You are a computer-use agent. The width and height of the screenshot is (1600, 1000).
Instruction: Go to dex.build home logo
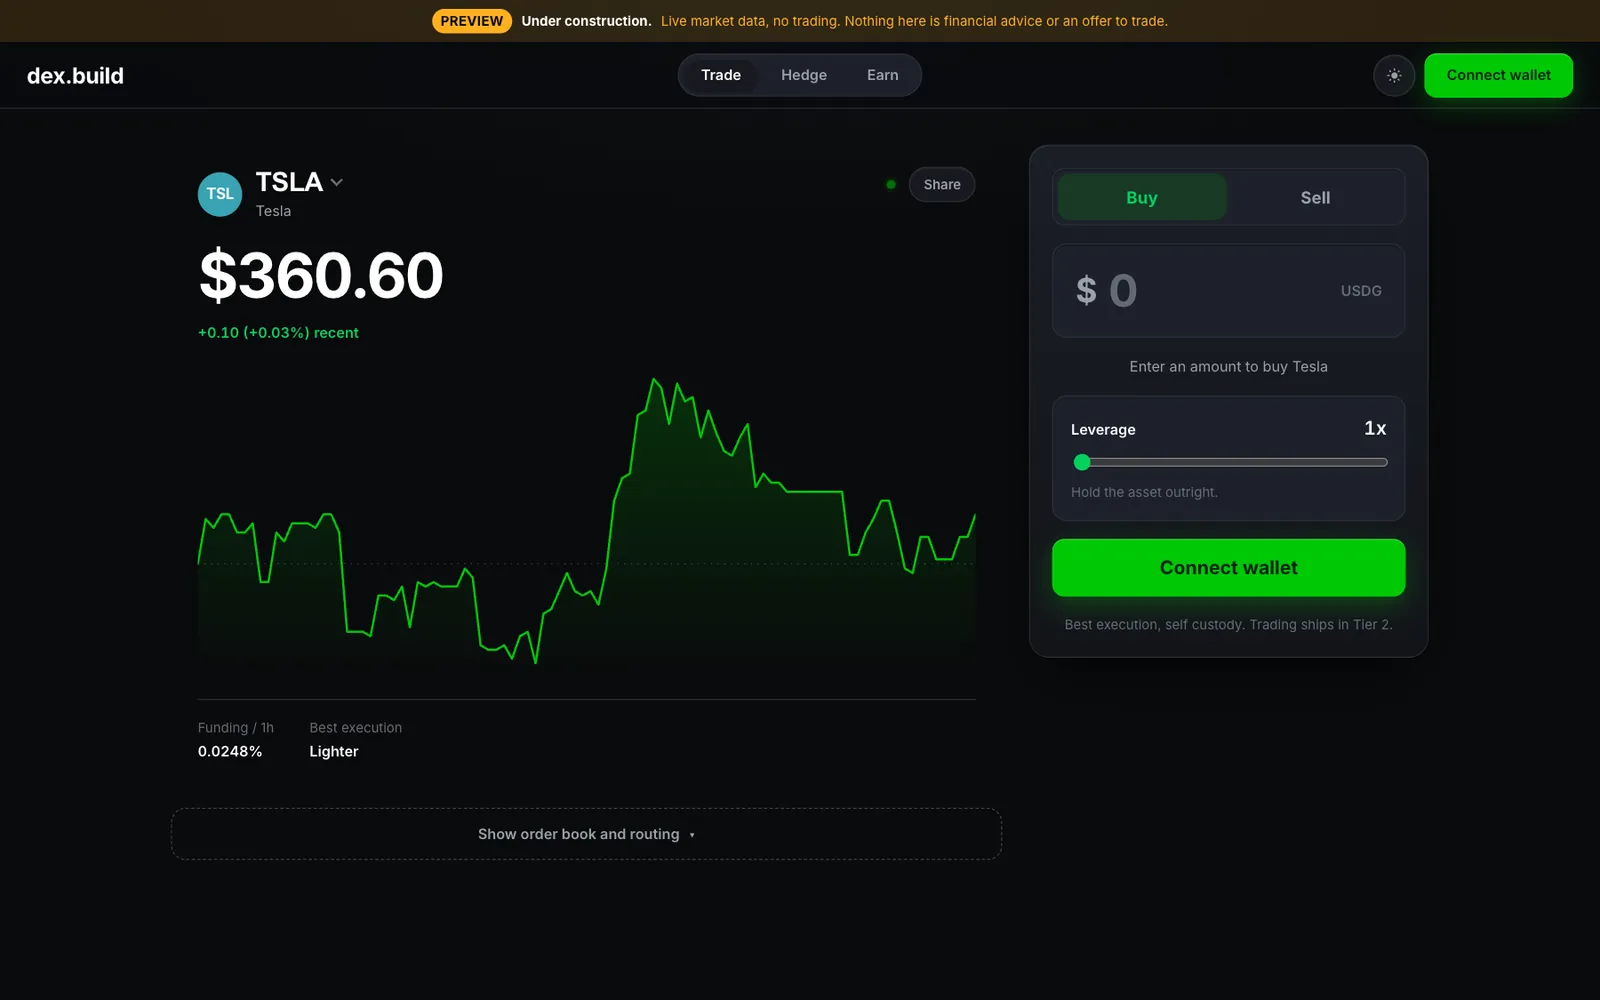[x=75, y=76]
